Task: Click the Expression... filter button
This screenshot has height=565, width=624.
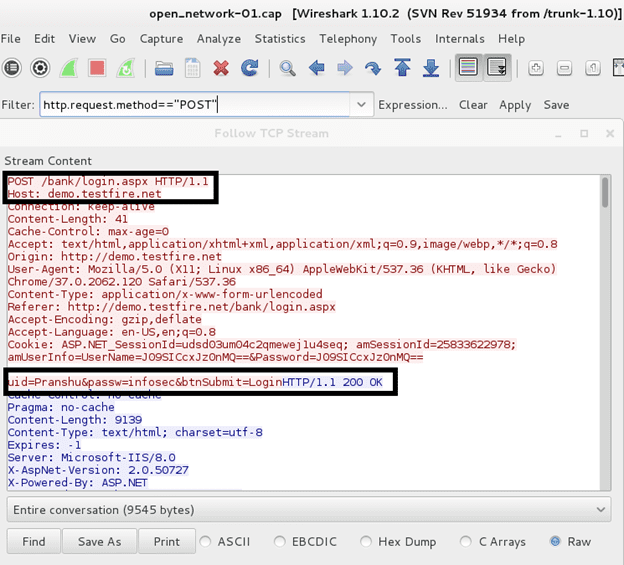Action: (x=413, y=105)
